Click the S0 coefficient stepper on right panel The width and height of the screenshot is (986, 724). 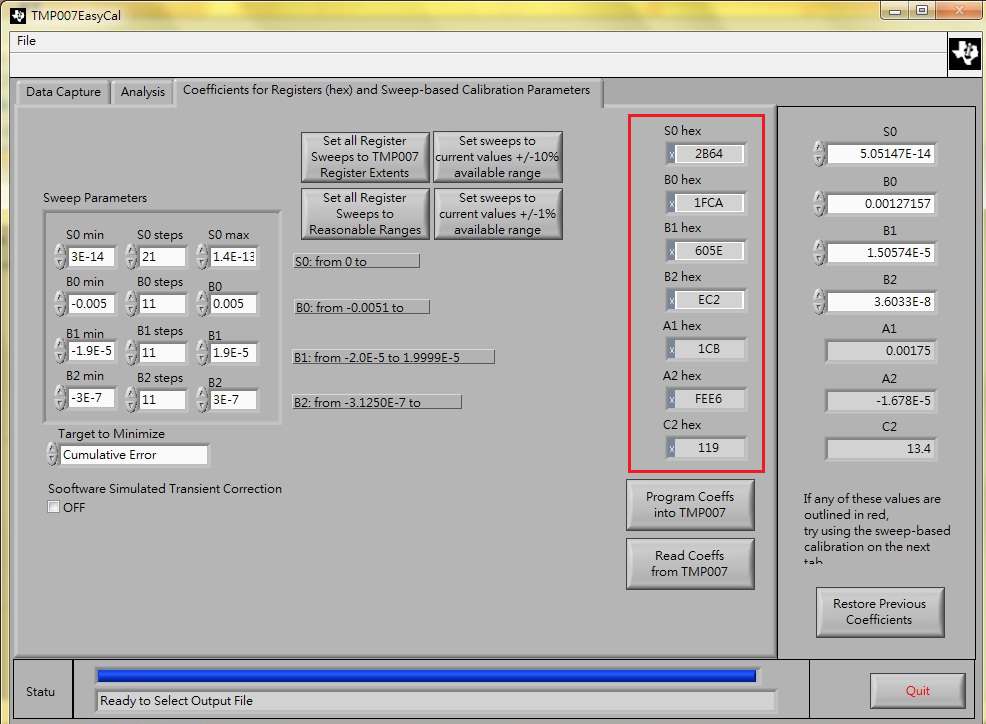tap(819, 153)
